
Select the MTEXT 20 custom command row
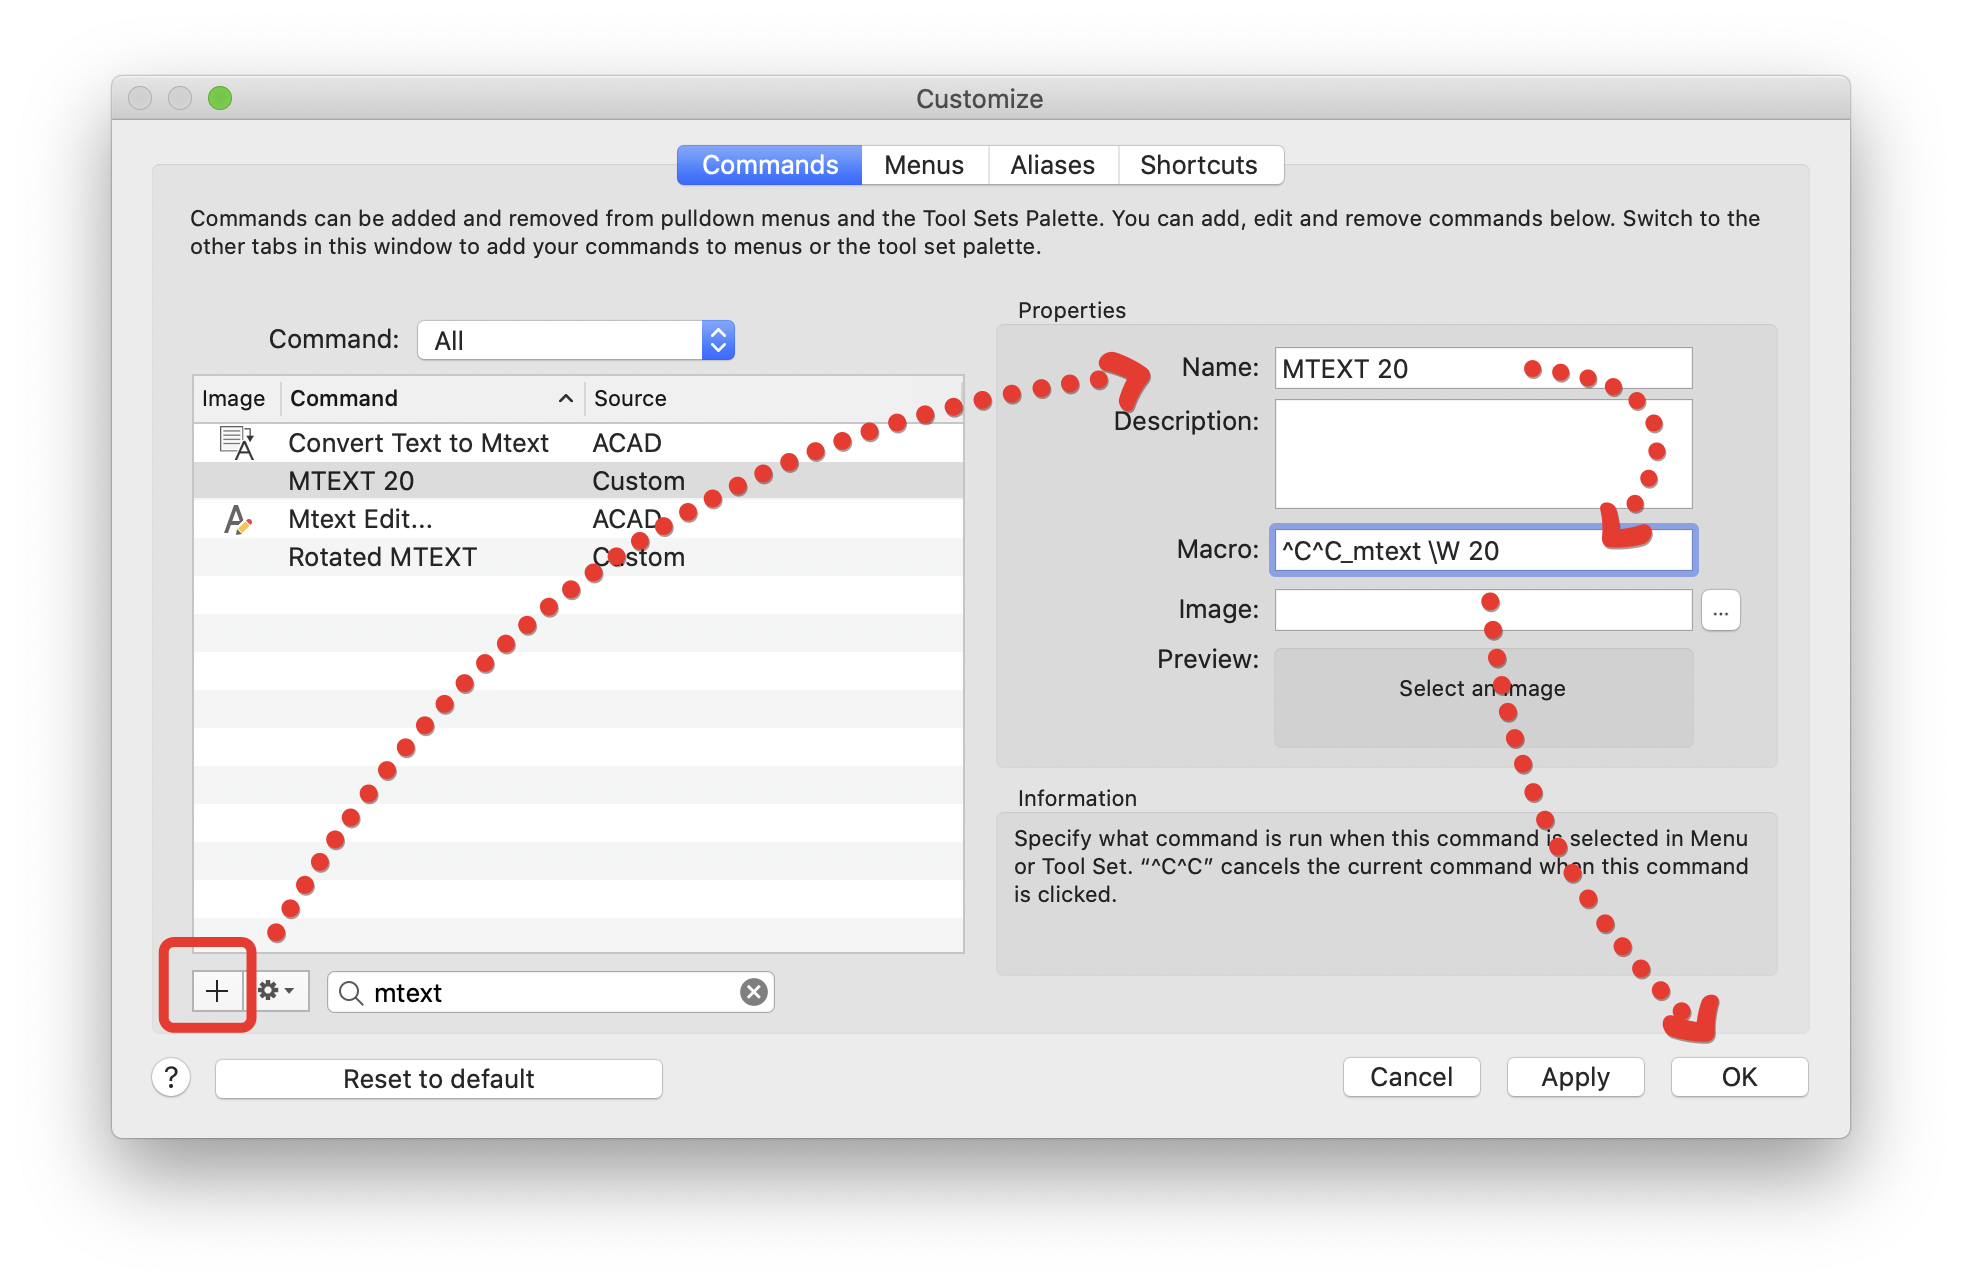[x=450, y=480]
